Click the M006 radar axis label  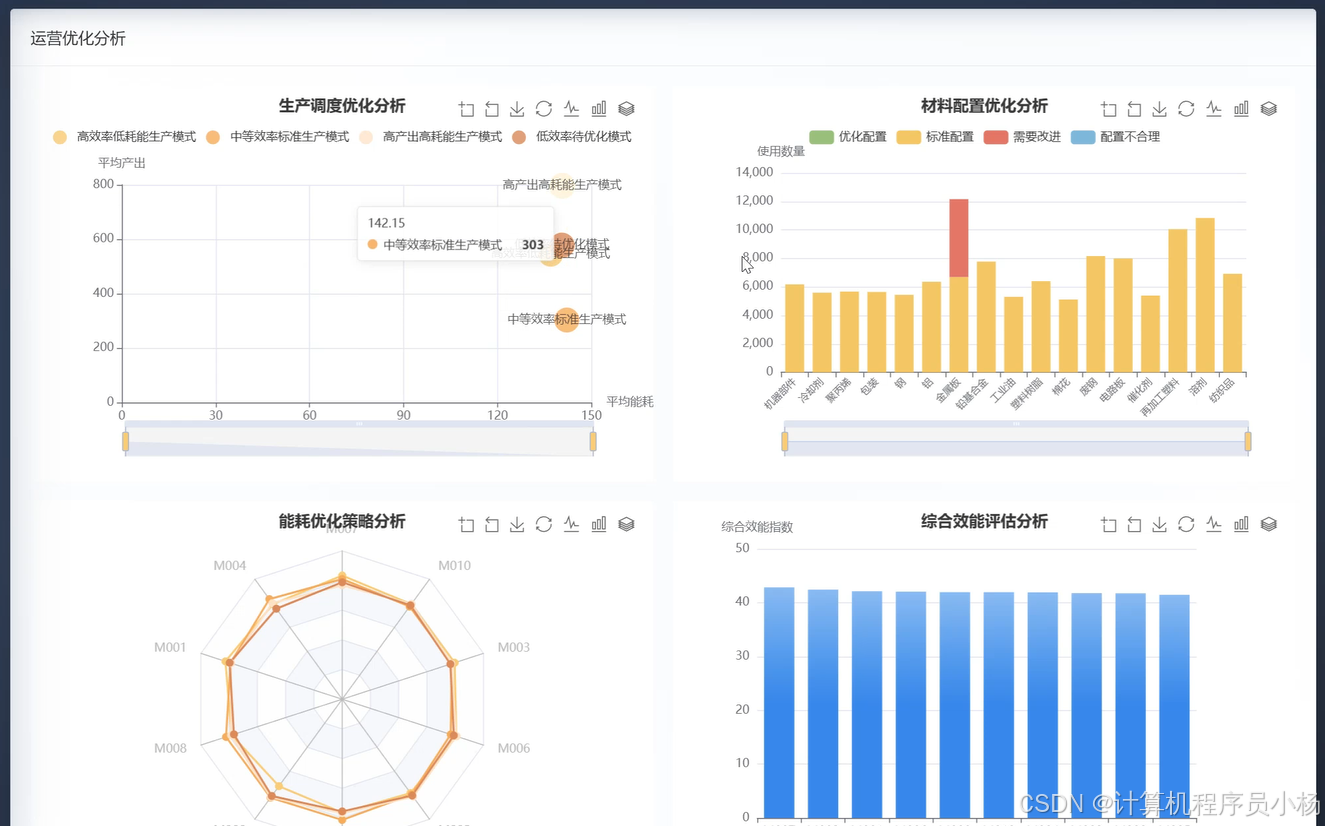pos(513,749)
